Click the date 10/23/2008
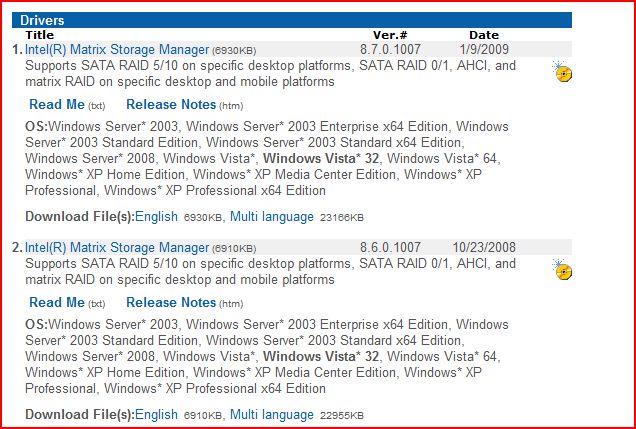The width and height of the screenshot is (636, 429). 484,247
